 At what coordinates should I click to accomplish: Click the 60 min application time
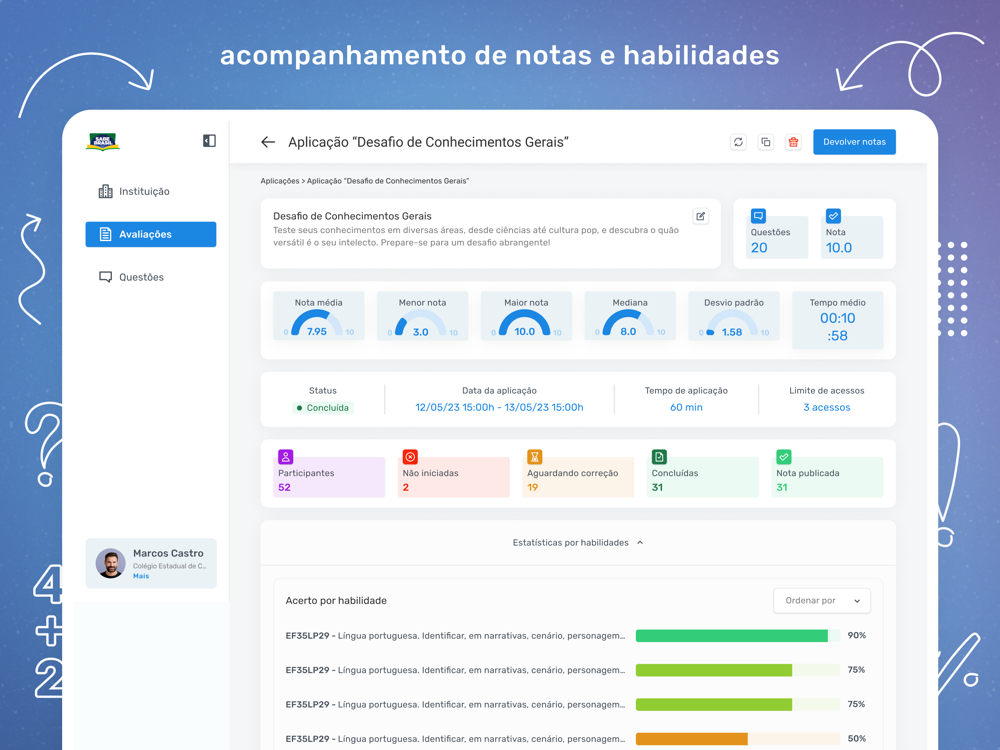686,408
